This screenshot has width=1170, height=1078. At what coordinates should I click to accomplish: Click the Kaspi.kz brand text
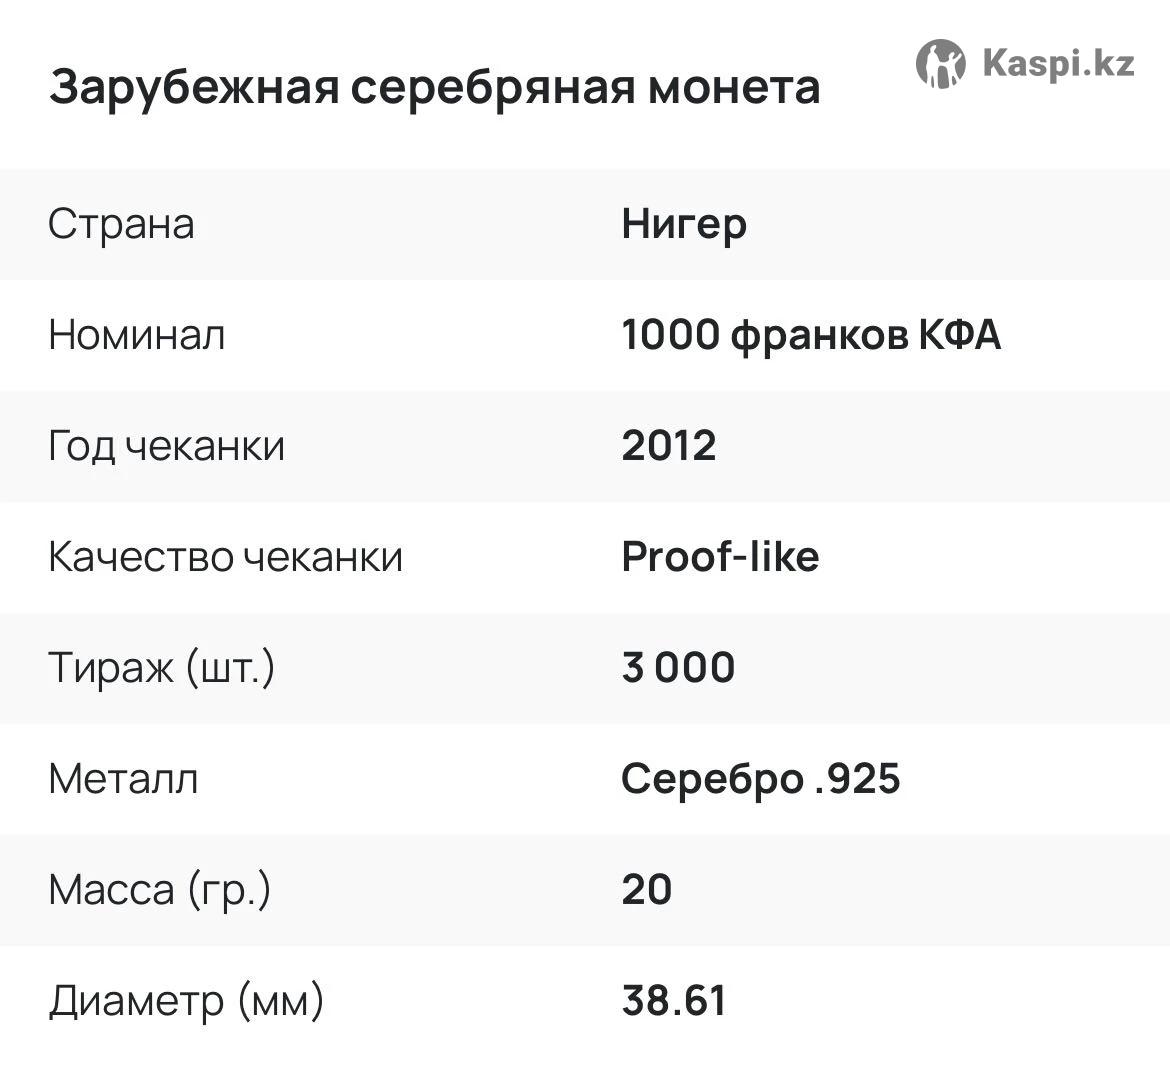(x=1058, y=63)
